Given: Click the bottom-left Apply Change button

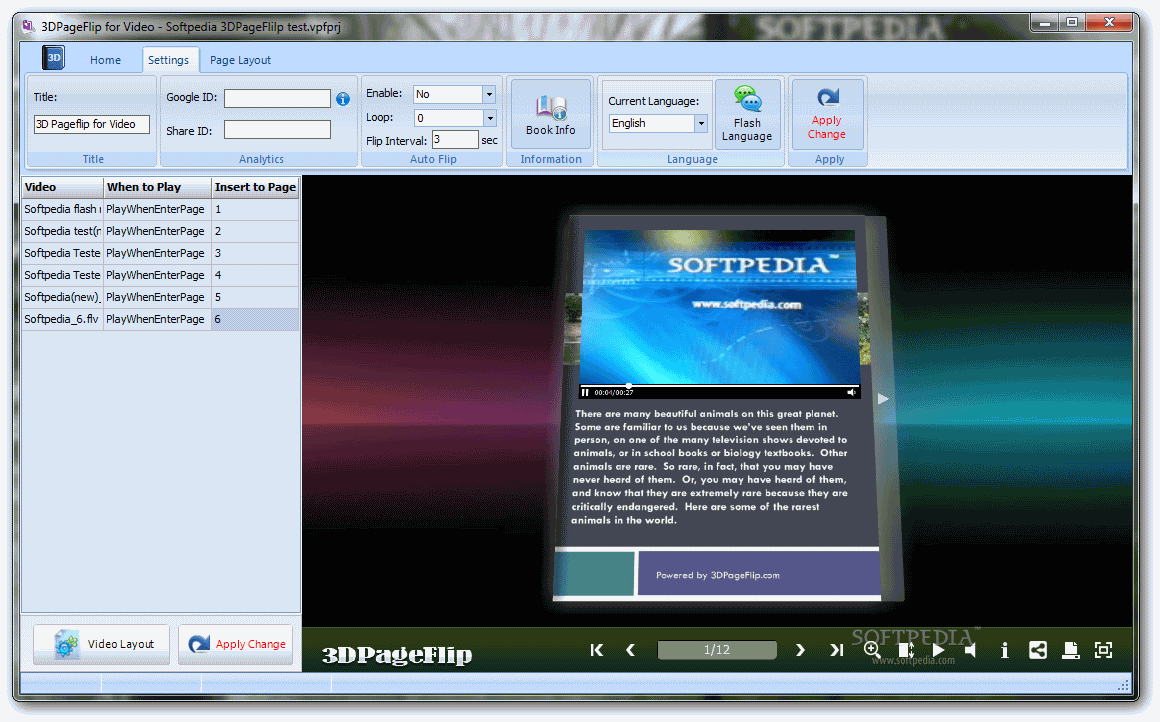Looking at the screenshot, I should 236,644.
